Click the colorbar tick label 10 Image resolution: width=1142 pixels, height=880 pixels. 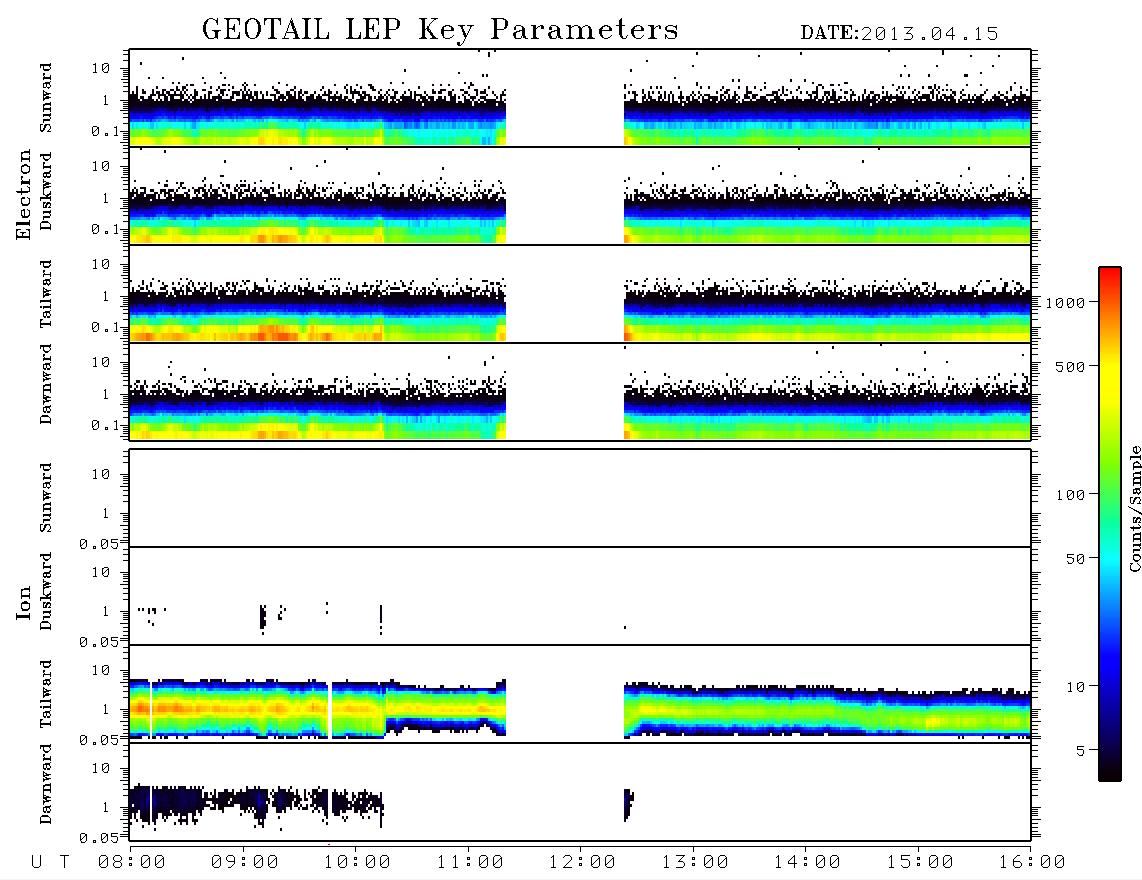(x=1075, y=686)
